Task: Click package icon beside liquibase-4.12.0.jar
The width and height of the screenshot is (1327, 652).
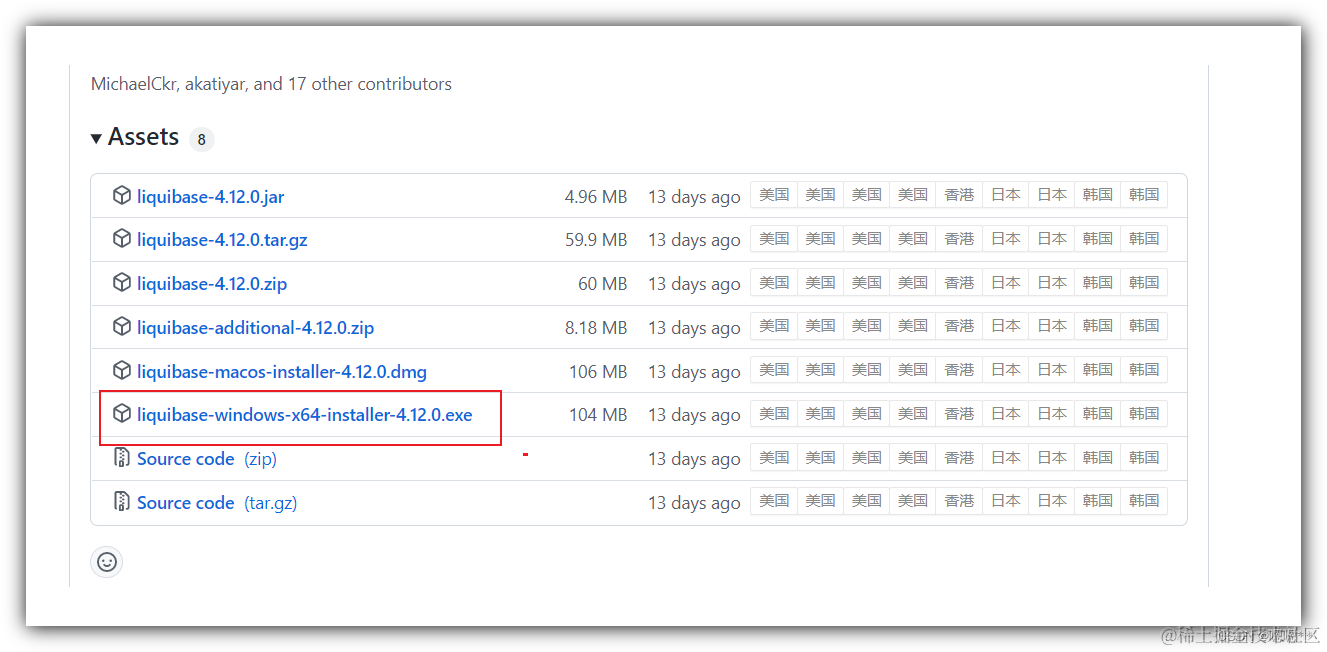Action: [122, 195]
